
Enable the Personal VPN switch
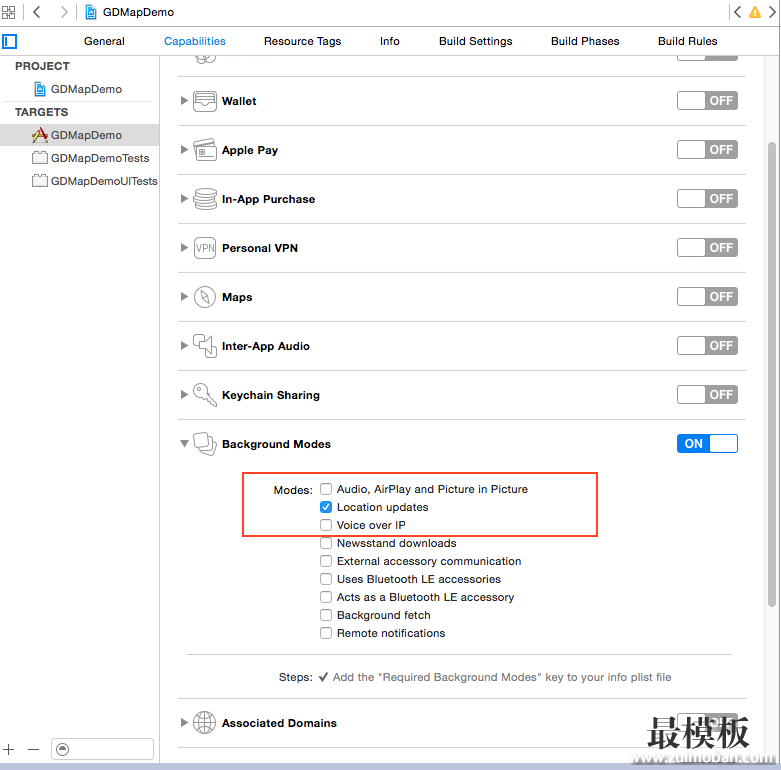[707, 248]
